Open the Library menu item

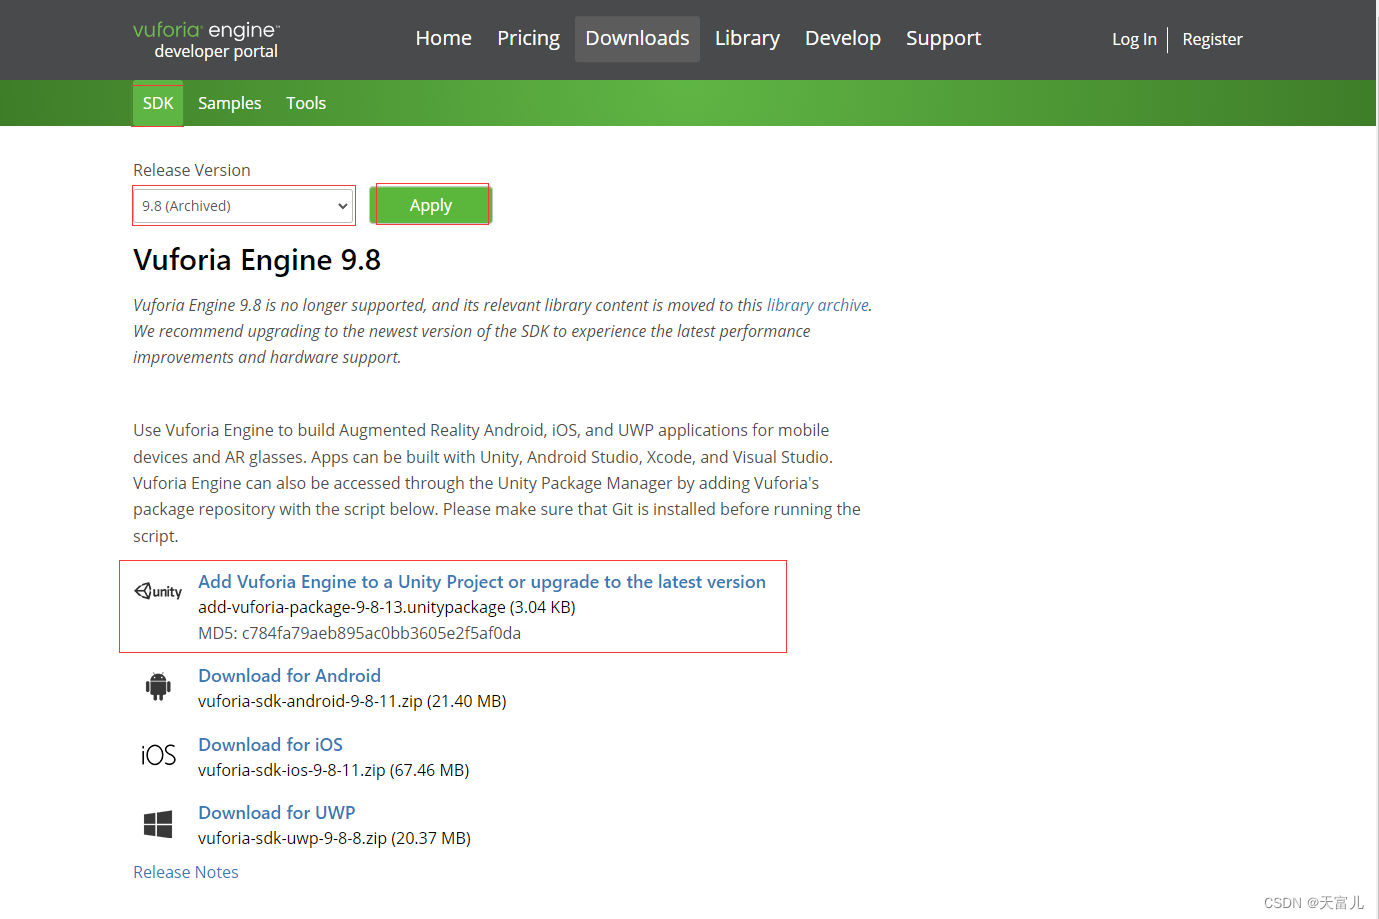coord(747,38)
